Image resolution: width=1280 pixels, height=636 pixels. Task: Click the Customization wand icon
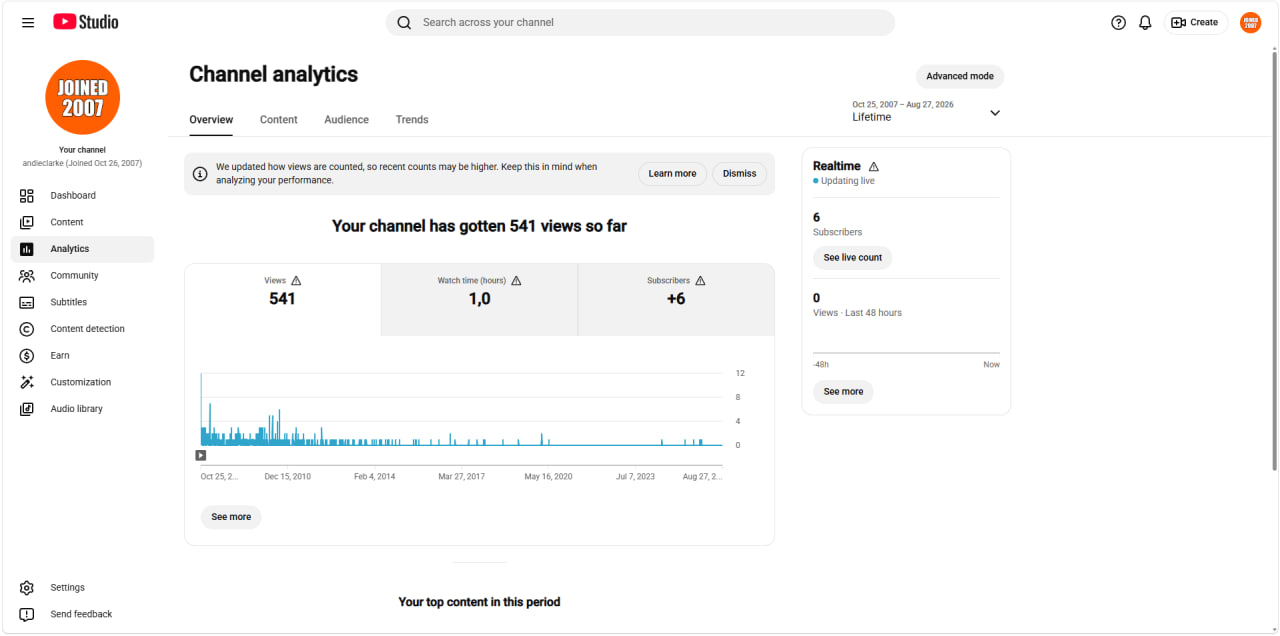coord(27,382)
